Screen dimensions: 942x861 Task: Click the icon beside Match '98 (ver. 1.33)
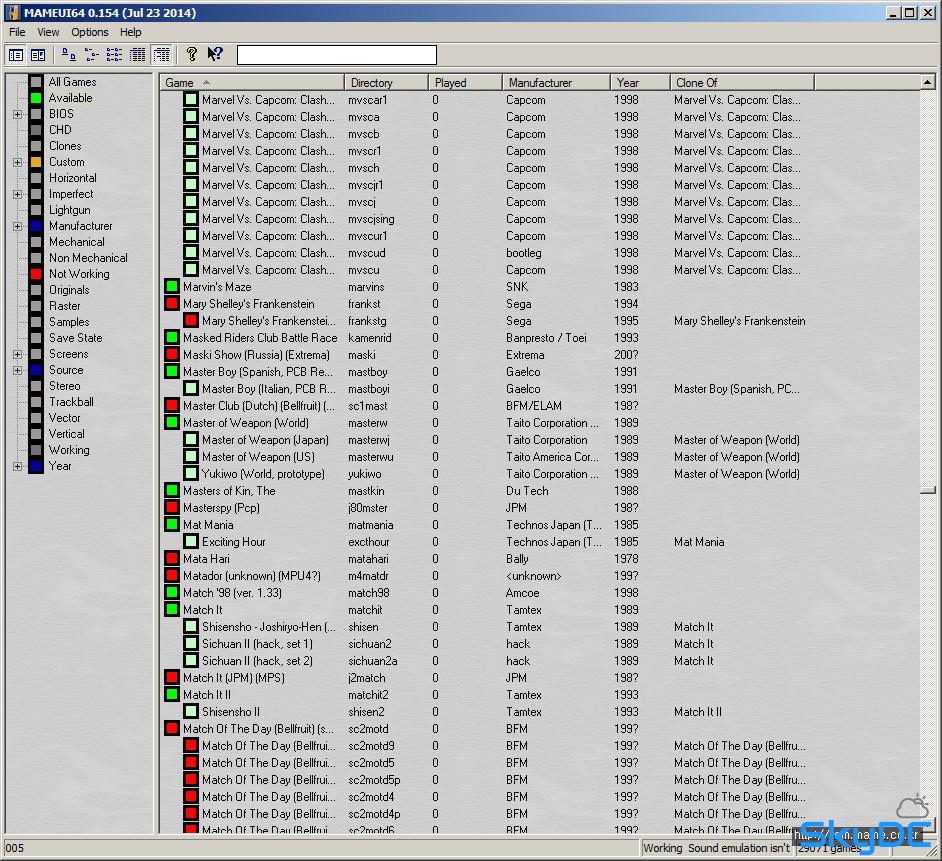tap(172, 592)
